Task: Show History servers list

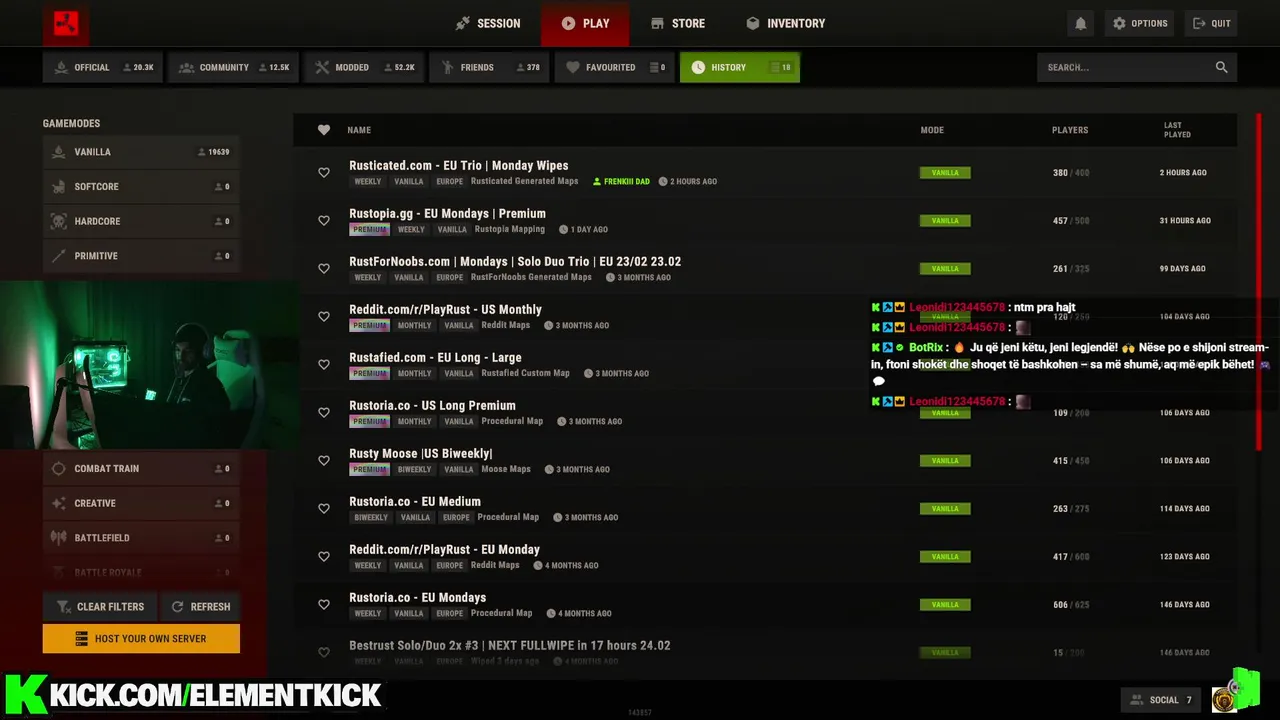Action: point(740,67)
